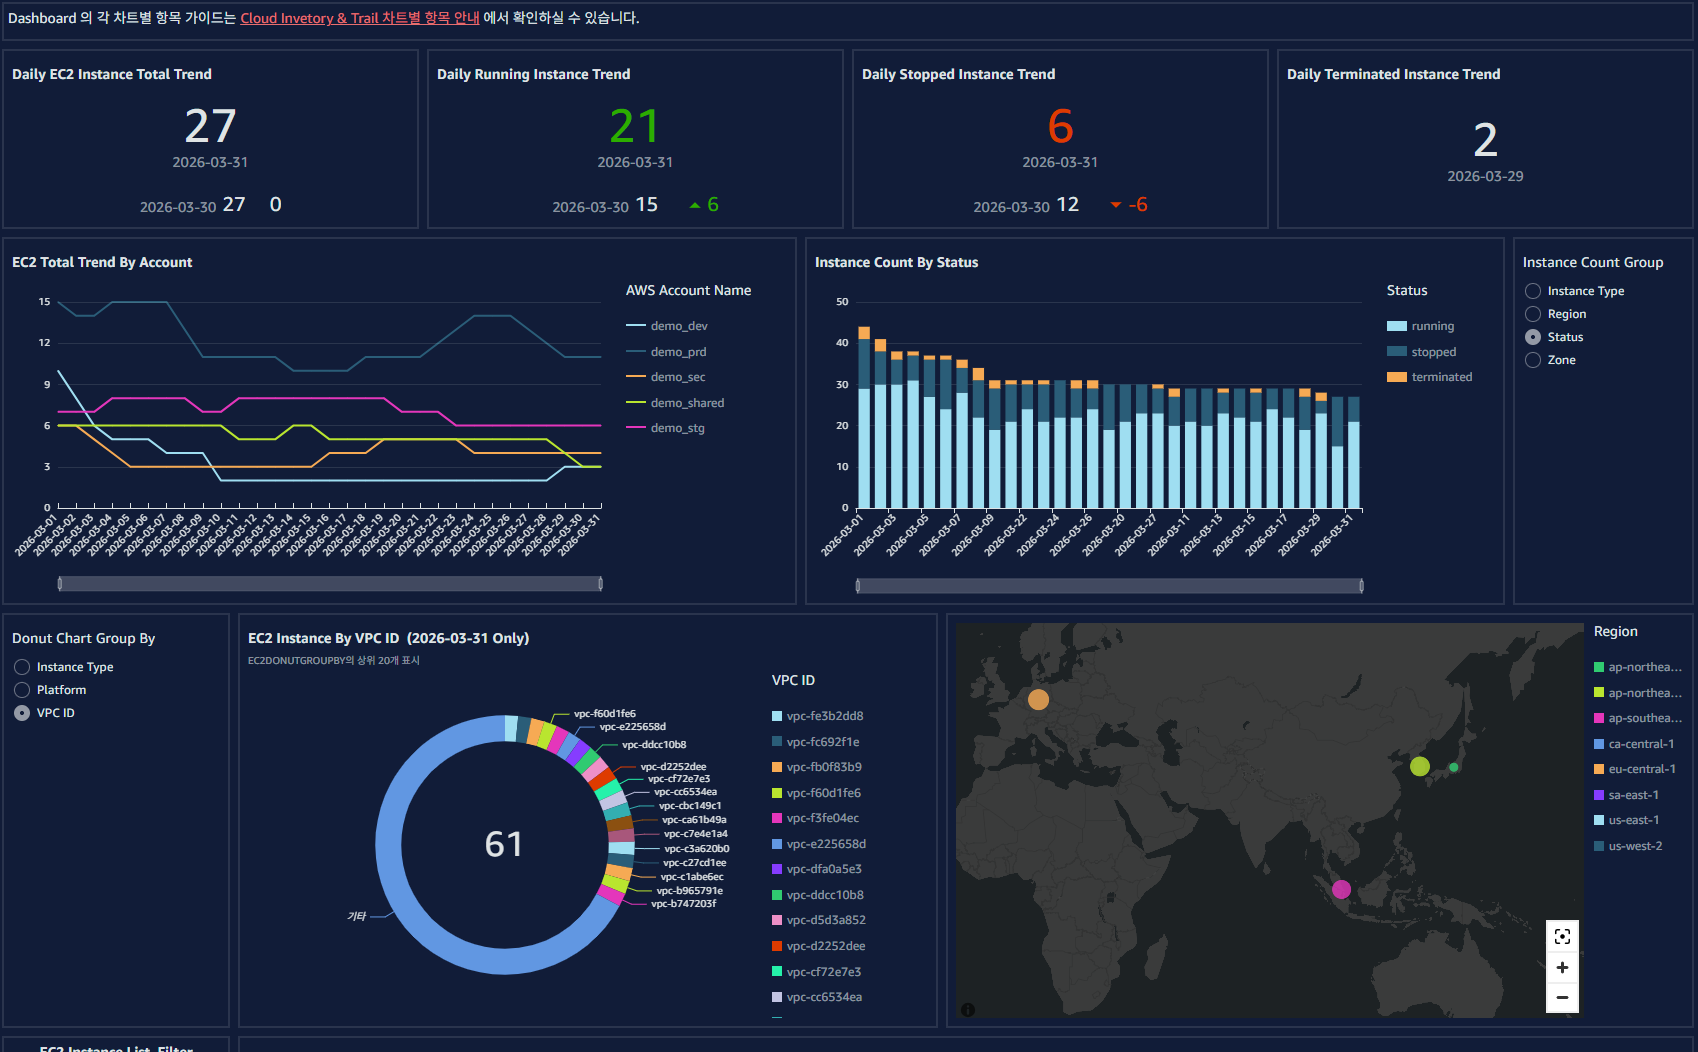Click the yellow-green bubble over Korea on map
Screen dimensions: 1698x1052
tap(1420, 766)
